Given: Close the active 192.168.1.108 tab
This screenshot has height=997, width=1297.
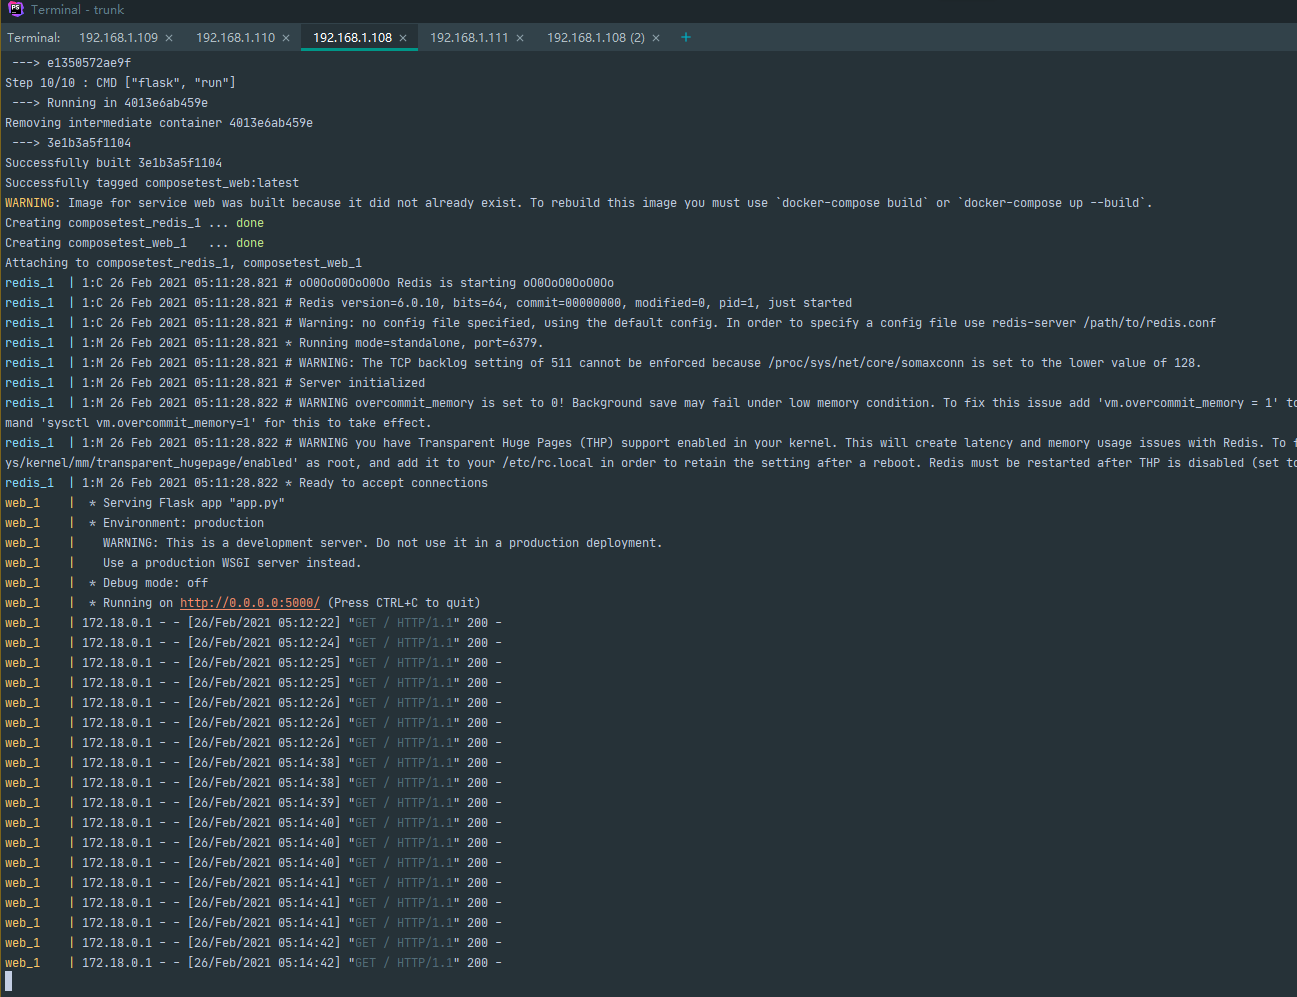Looking at the screenshot, I should pos(403,38).
